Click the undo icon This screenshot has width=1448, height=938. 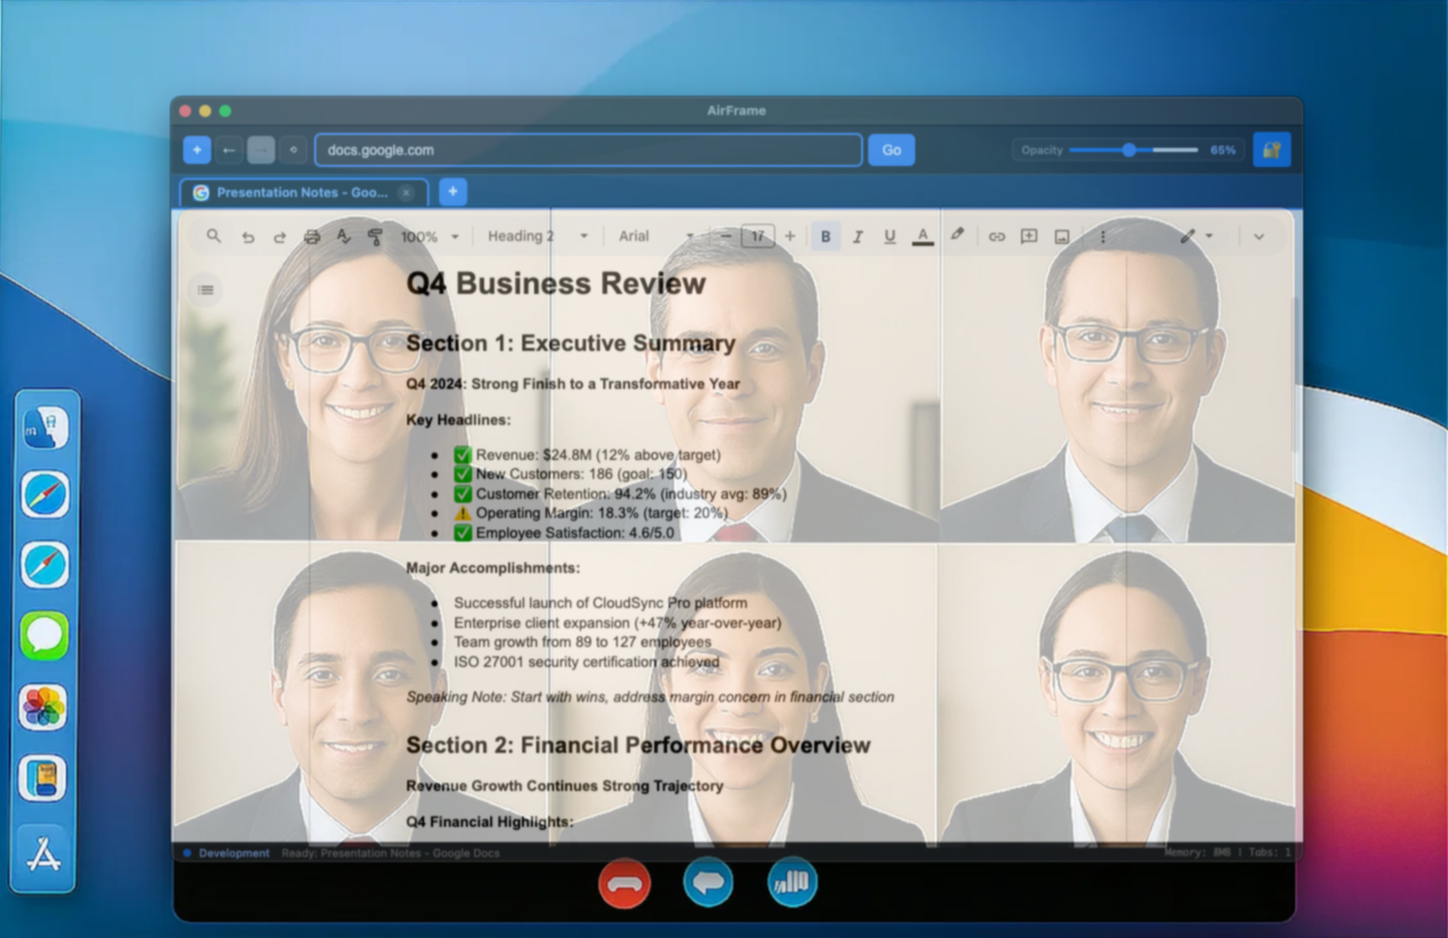(x=249, y=236)
